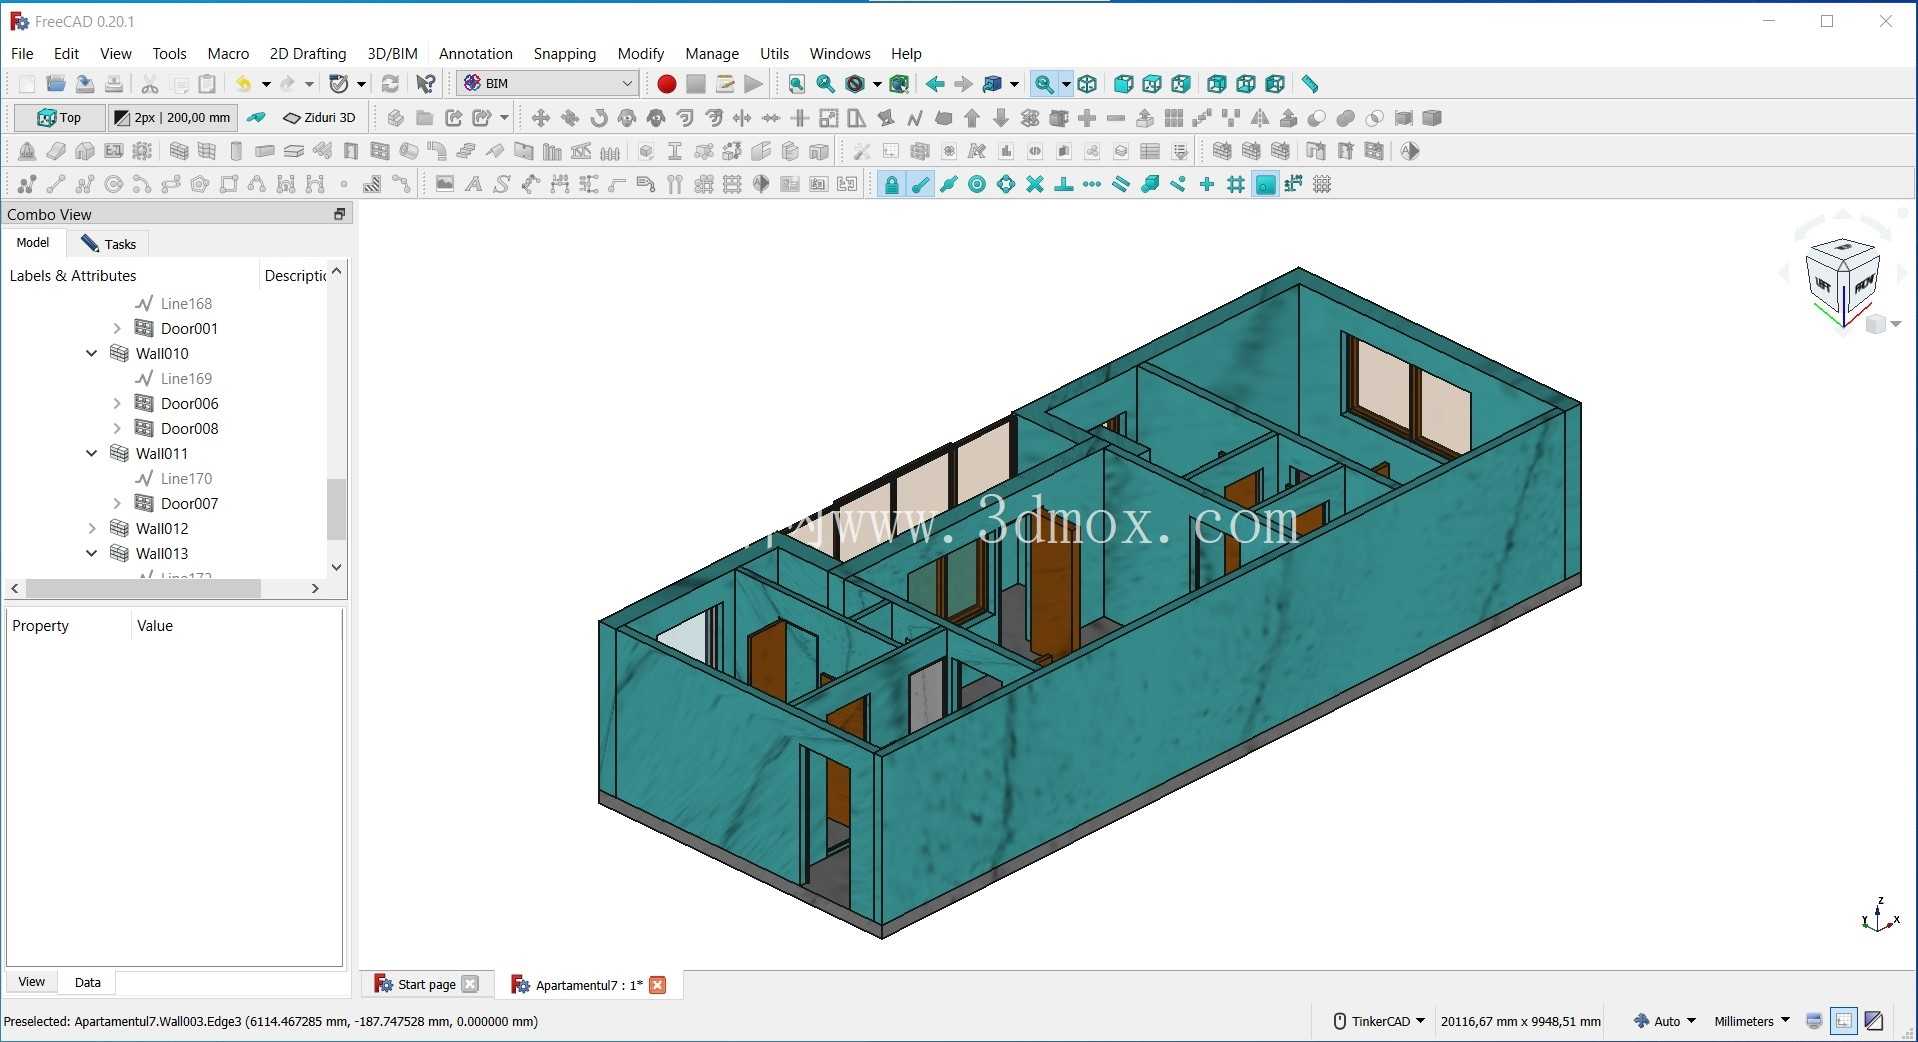Choose the Draft Polygon tool icon
Viewport: 1918px width, 1042px height.
pos(200,184)
